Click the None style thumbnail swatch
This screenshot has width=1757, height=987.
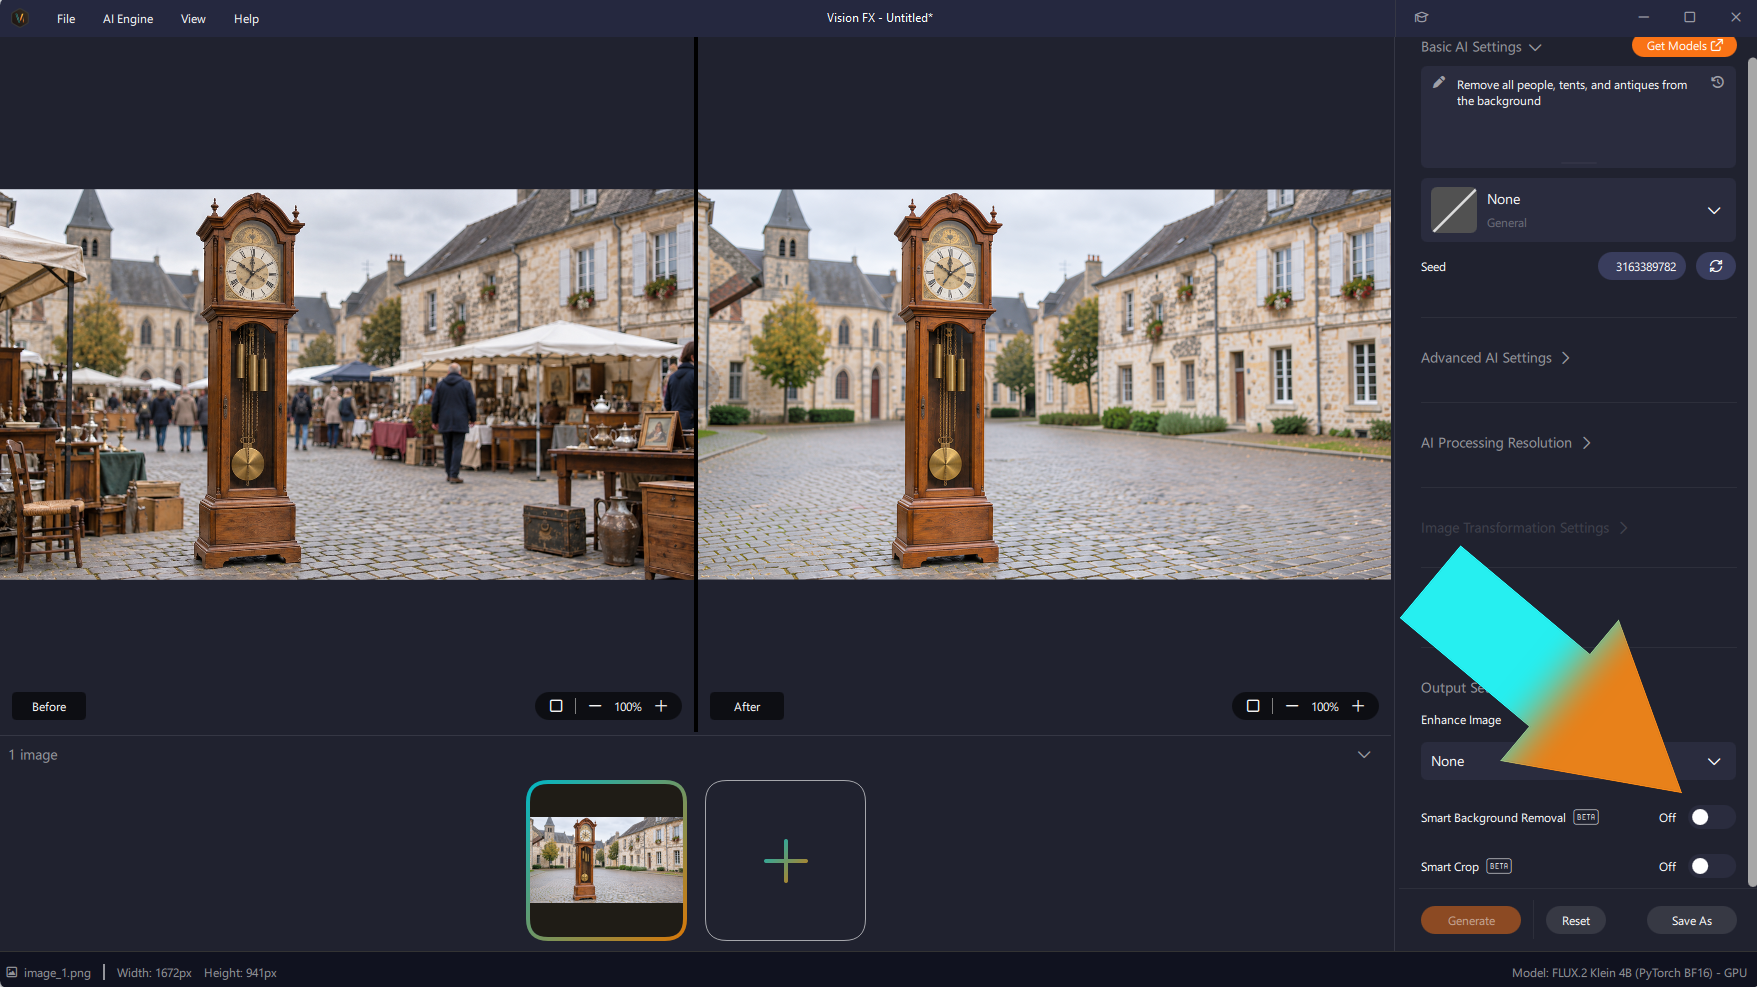[x=1454, y=210]
